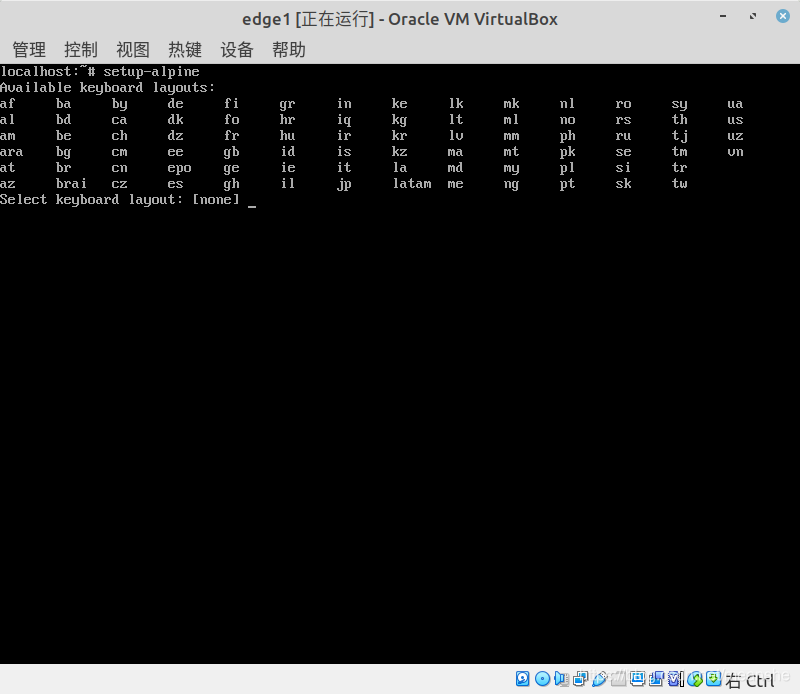800x694 pixels.
Task: Click the 'mk' keyboard layout entry
Action: click(x=511, y=104)
